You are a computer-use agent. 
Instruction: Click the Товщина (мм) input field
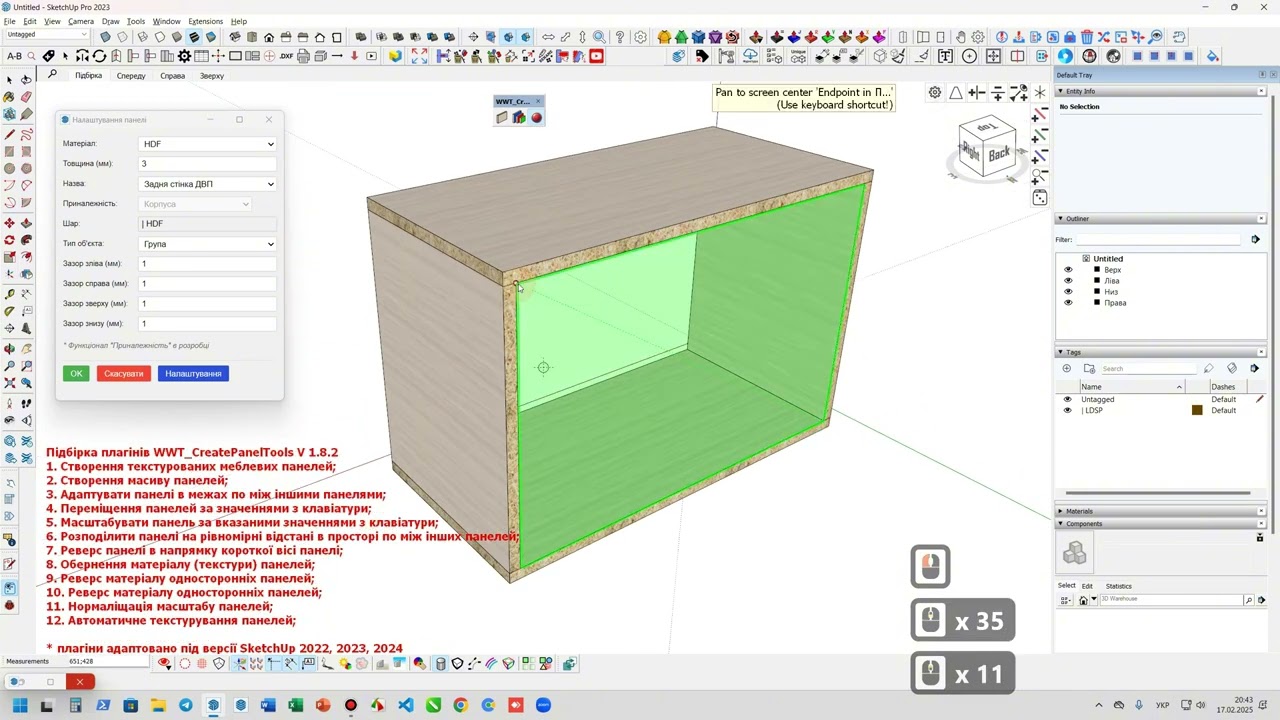pos(207,164)
